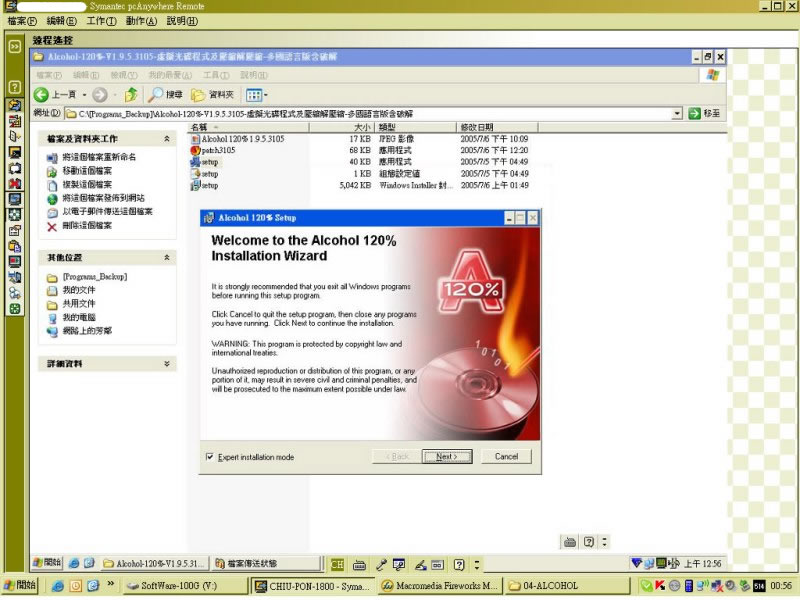Click the 複製這個檔案 task link
Image resolution: width=800 pixels, height=600 pixels.
pyautogui.click(x=87, y=184)
